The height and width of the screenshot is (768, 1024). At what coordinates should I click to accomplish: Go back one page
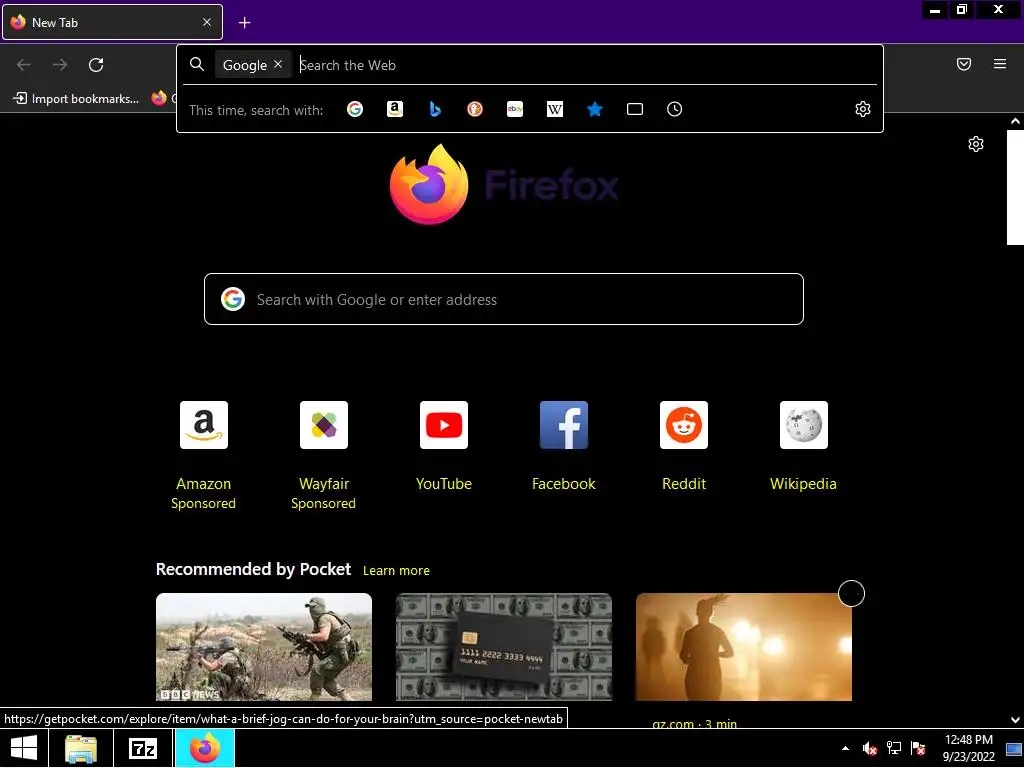pyautogui.click(x=24, y=65)
